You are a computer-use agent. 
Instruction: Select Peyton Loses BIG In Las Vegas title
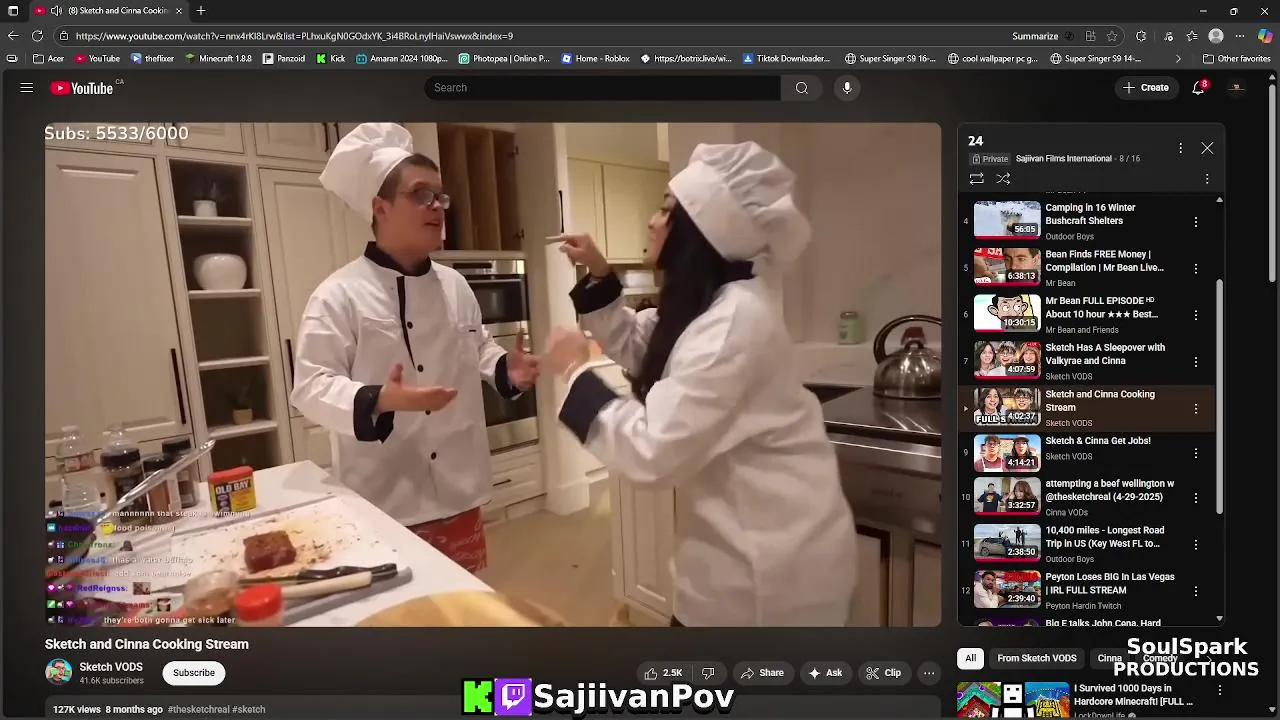click(x=1109, y=583)
